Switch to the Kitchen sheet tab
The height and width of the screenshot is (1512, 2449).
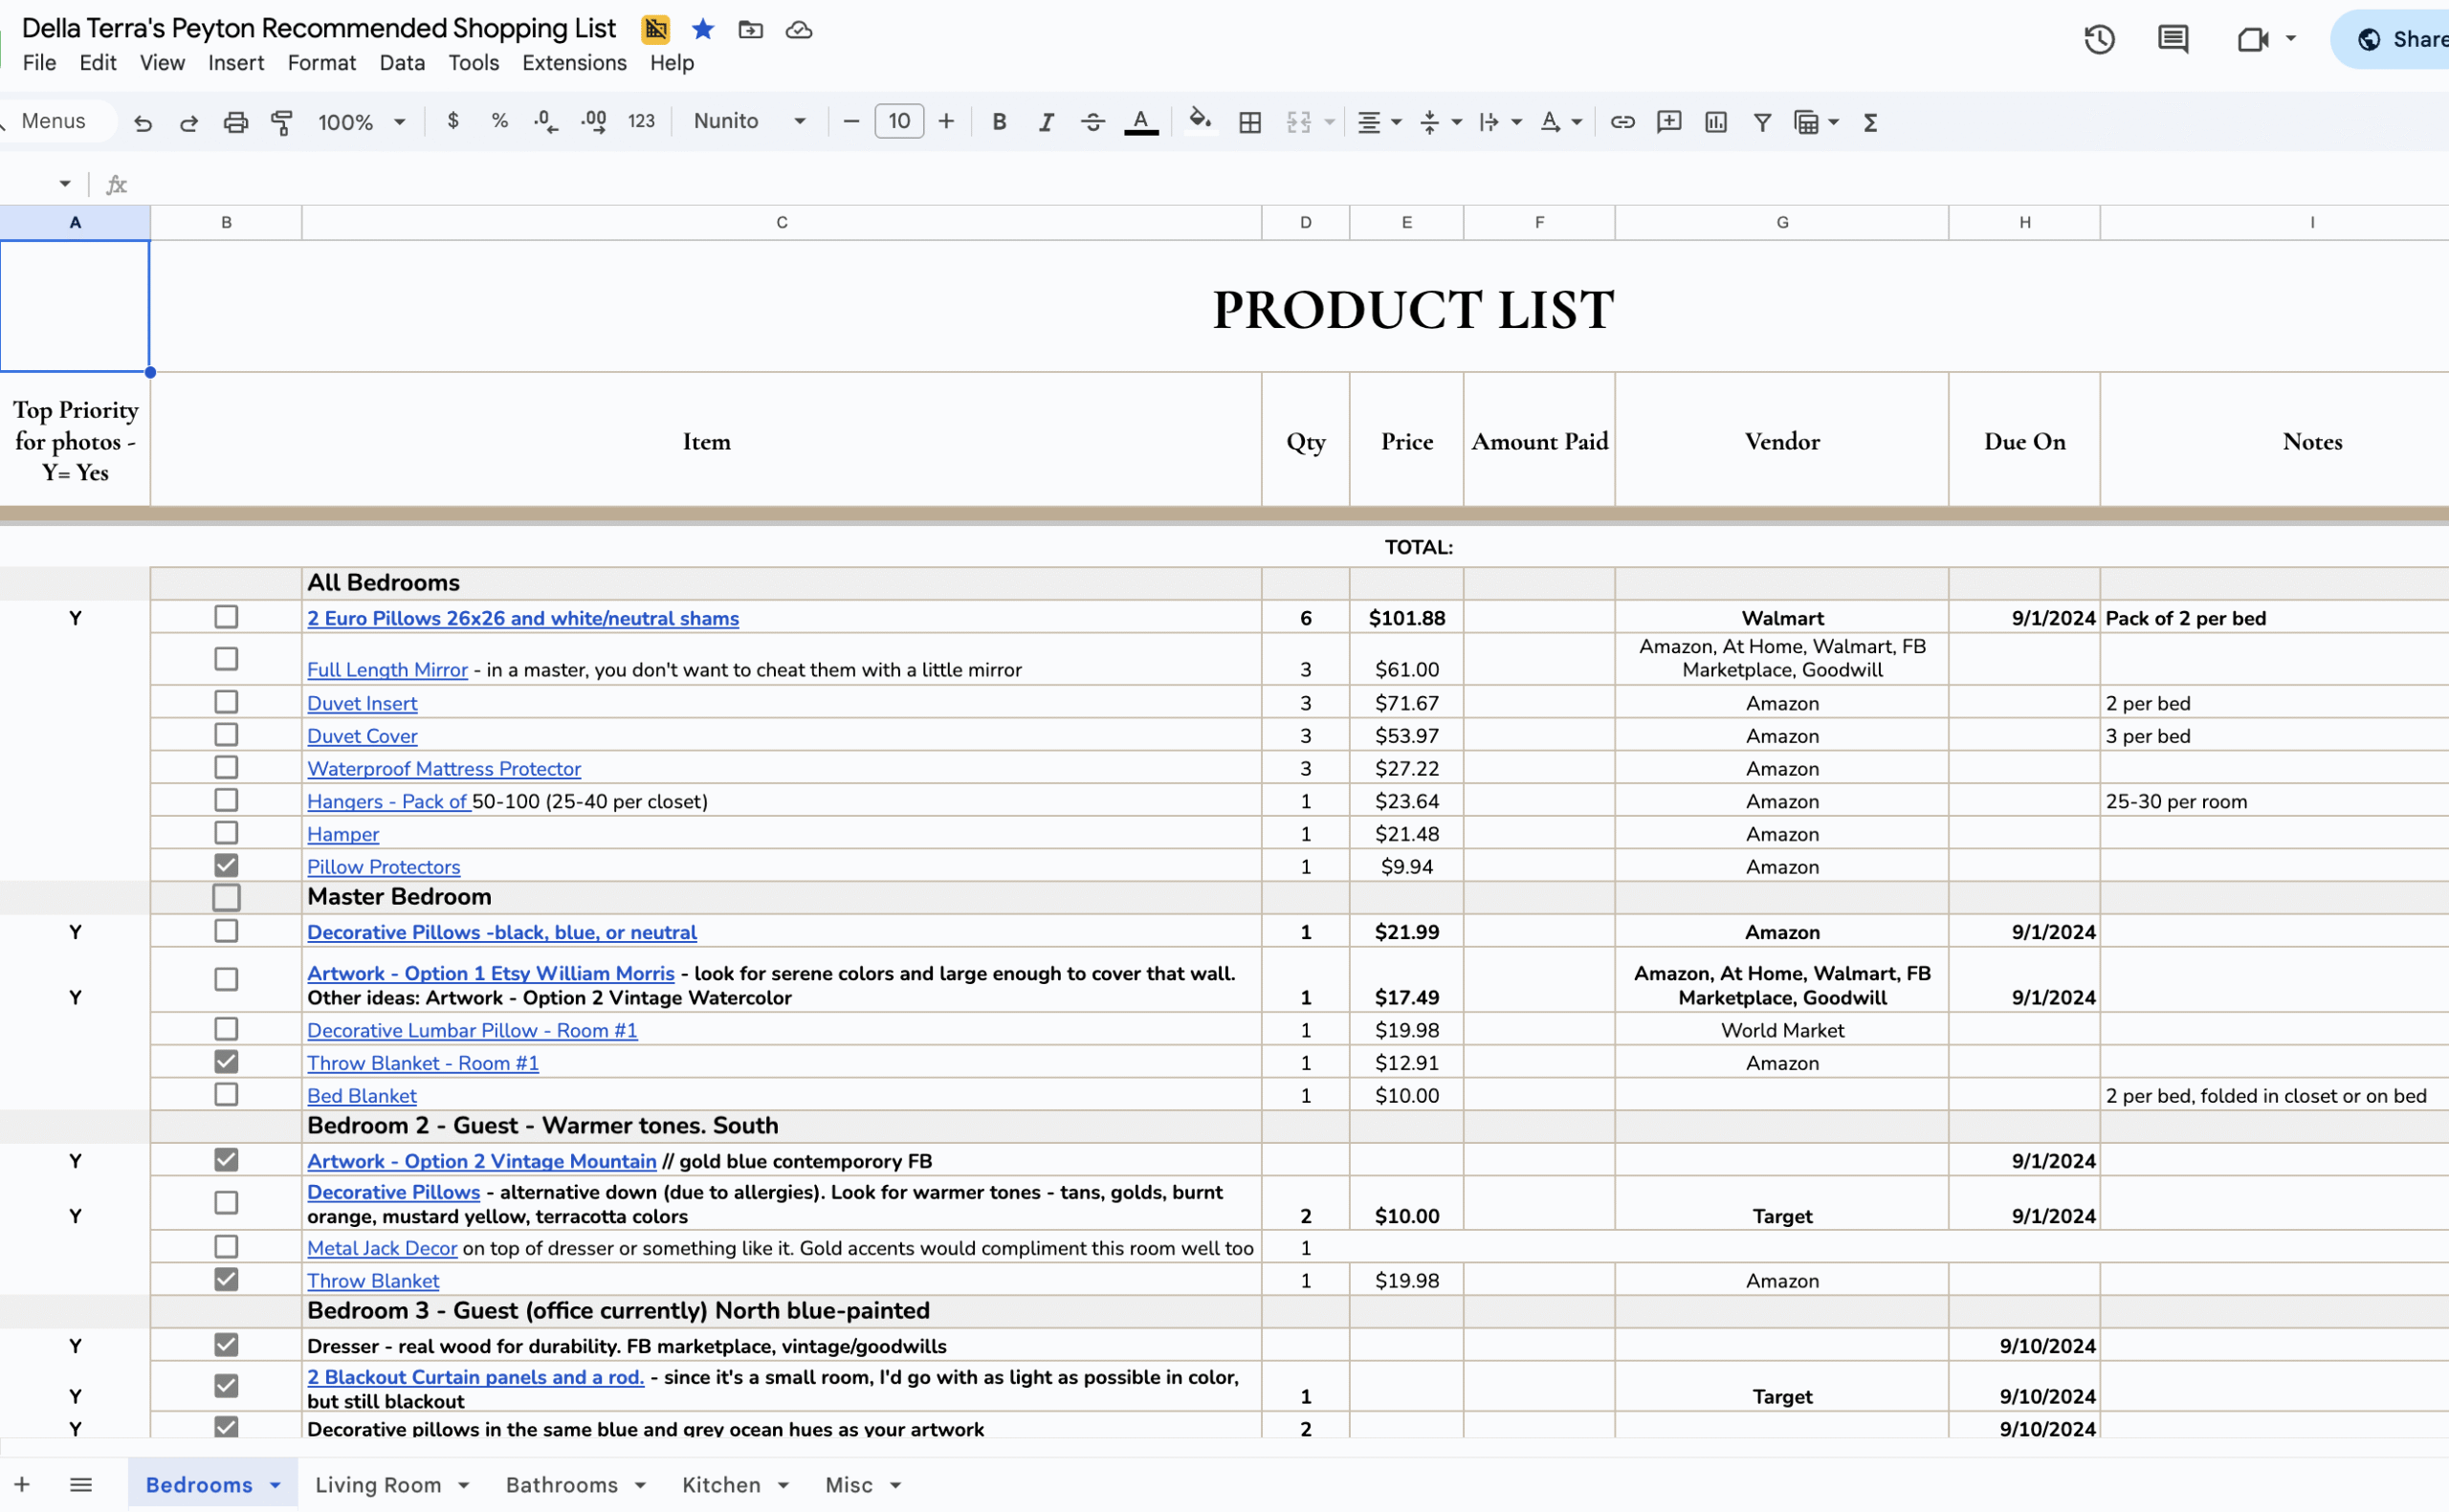tap(722, 1485)
